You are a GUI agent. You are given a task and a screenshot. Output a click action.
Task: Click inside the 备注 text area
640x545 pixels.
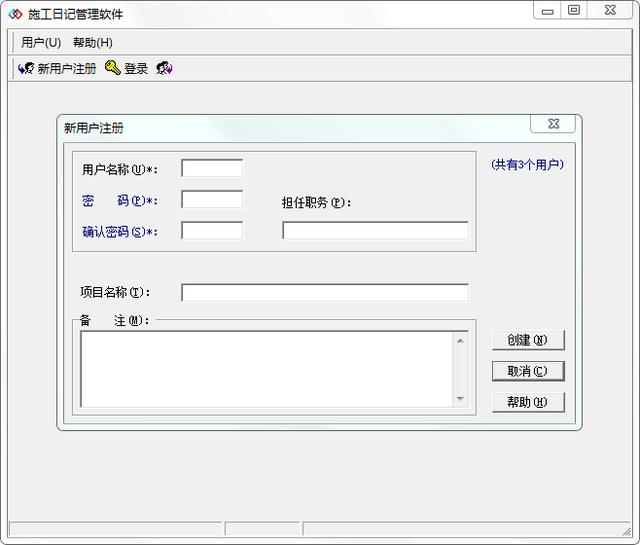pyautogui.click(x=267, y=369)
